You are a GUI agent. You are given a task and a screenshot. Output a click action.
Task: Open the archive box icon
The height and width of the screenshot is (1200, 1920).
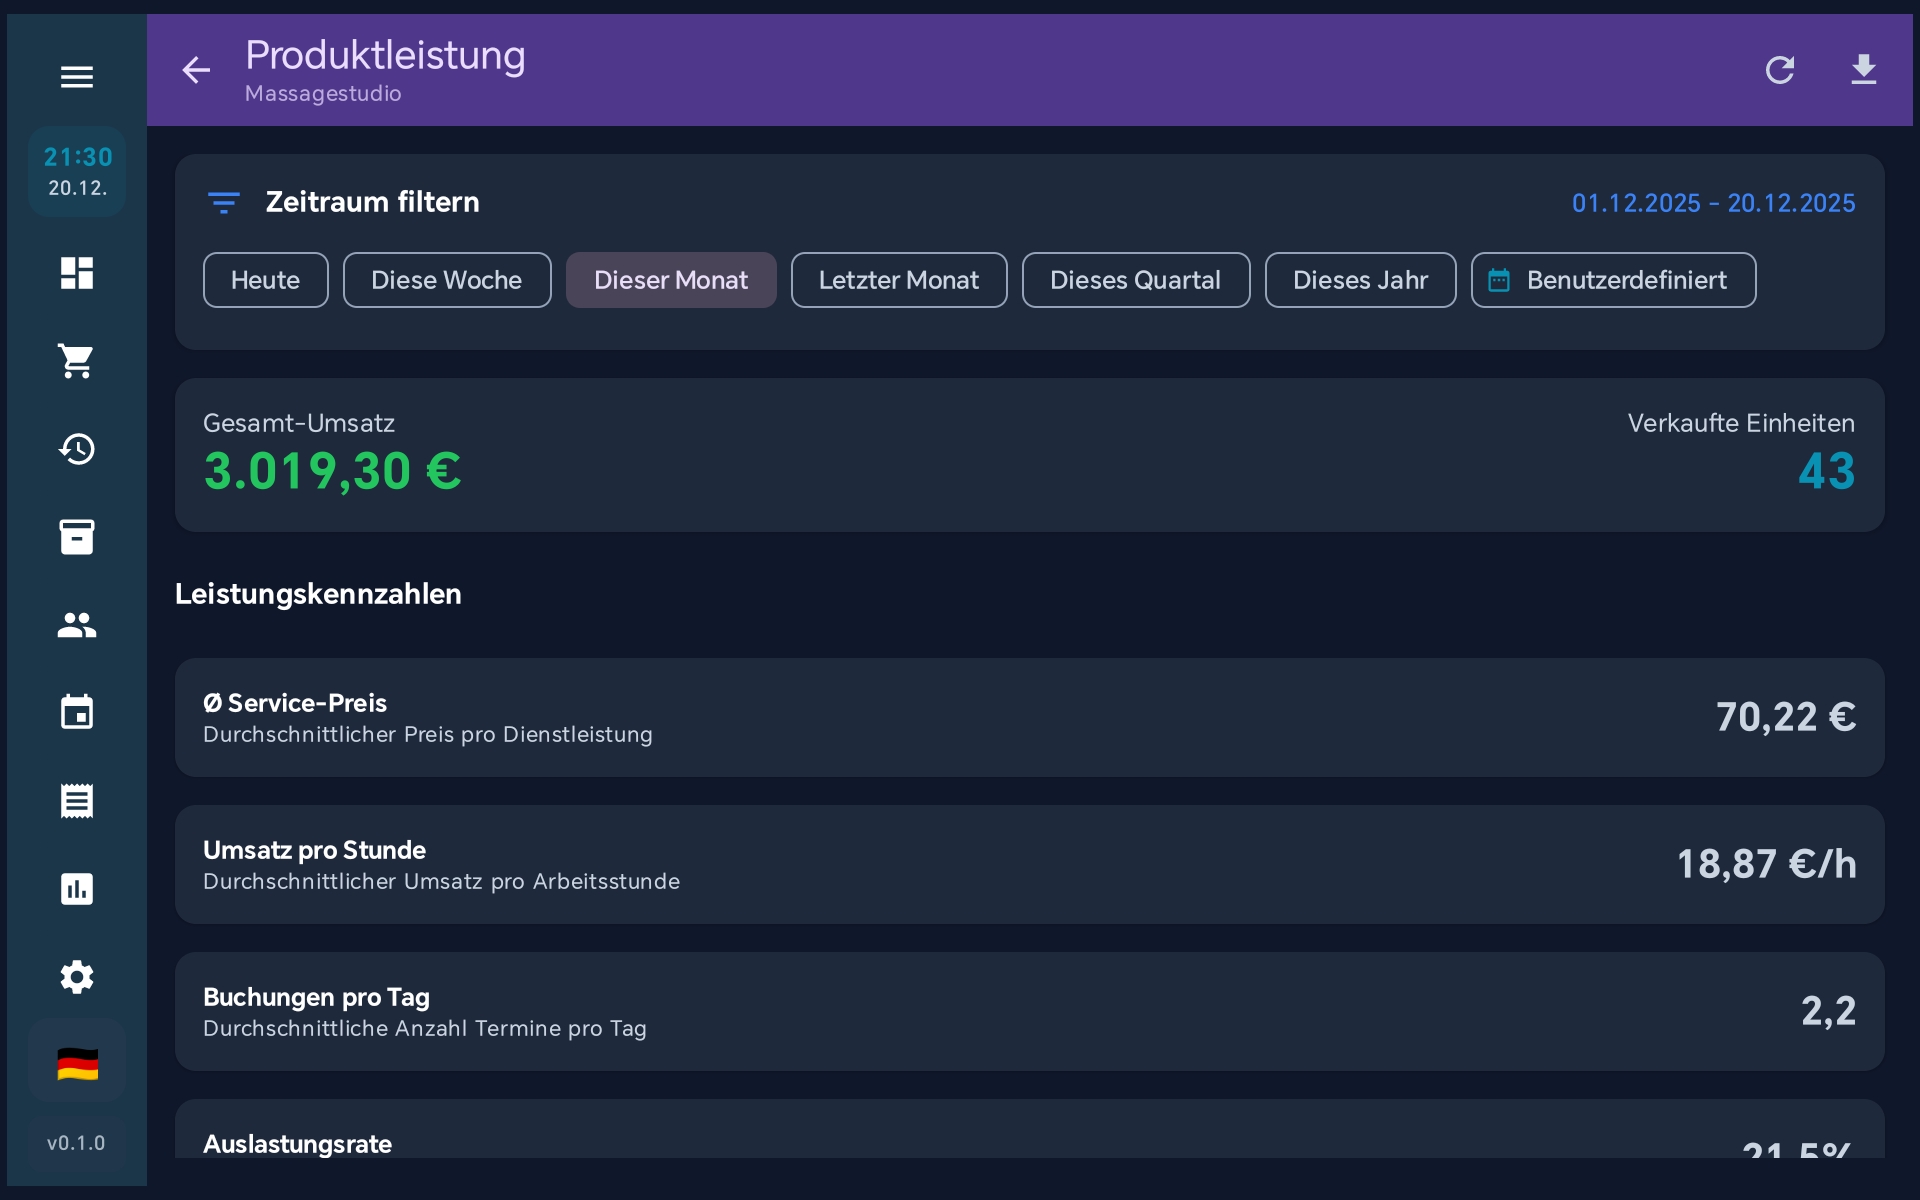pyautogui.click(x=77, y=537)
